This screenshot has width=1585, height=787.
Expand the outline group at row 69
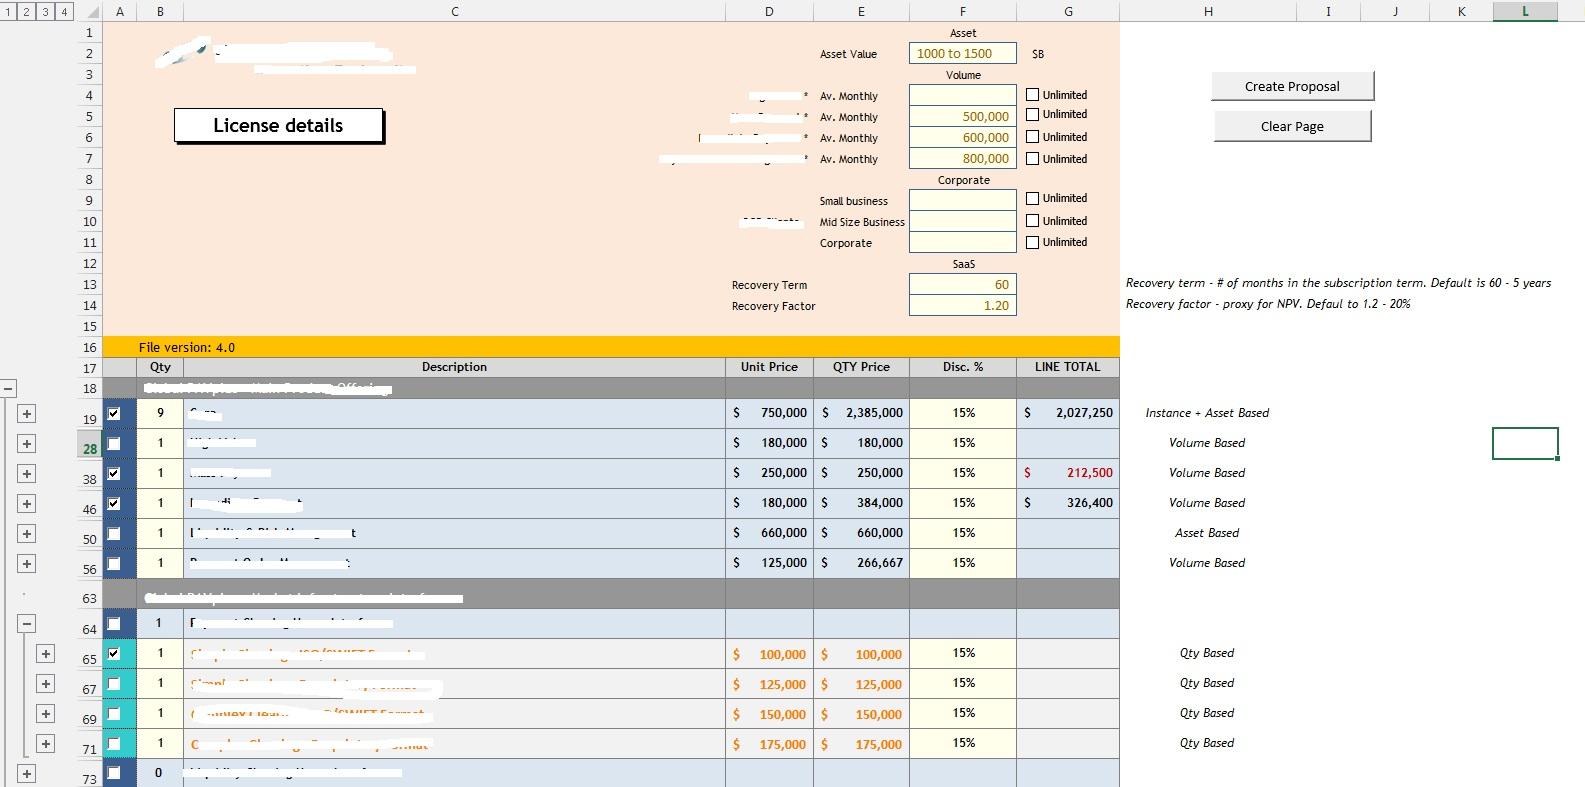click(x=45, y=714)
